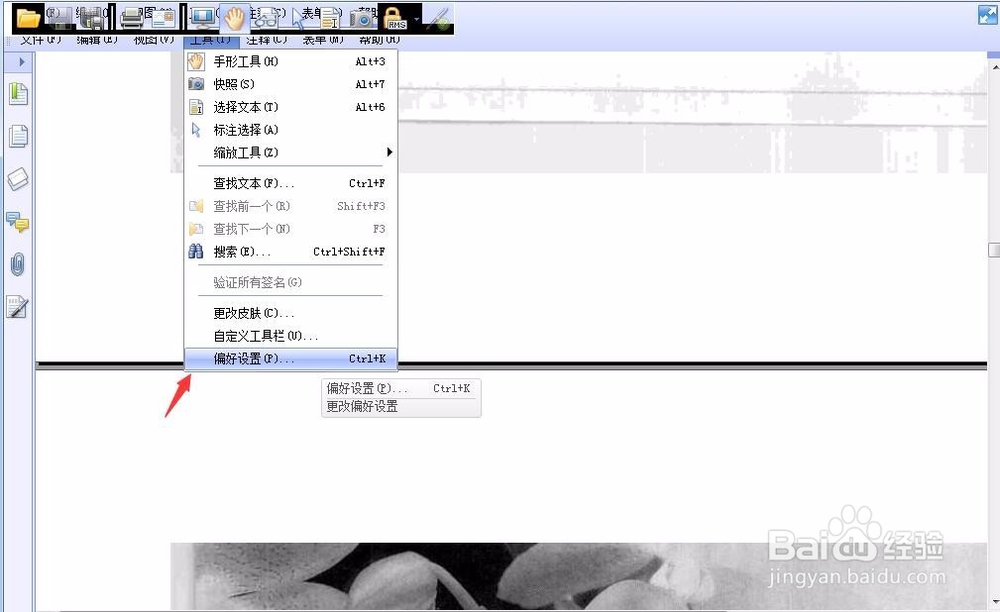Choose 查找文本 (F)... from the menu
Screen dimensions: 1000x612
[x=291, y=184]
